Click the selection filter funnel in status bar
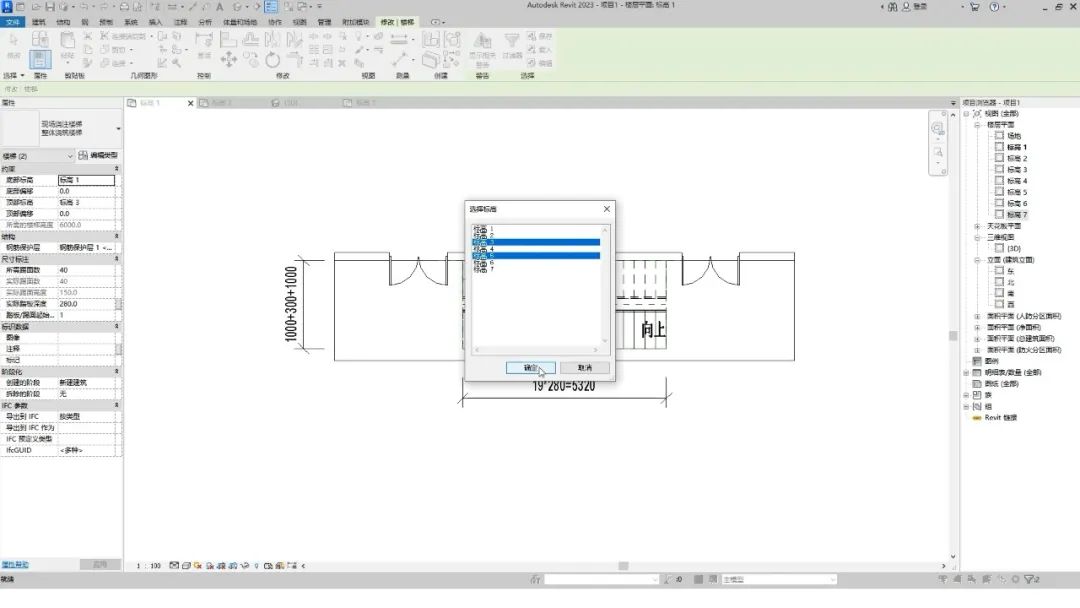This screenshot has height=608, width=1080. (1030, 580)
